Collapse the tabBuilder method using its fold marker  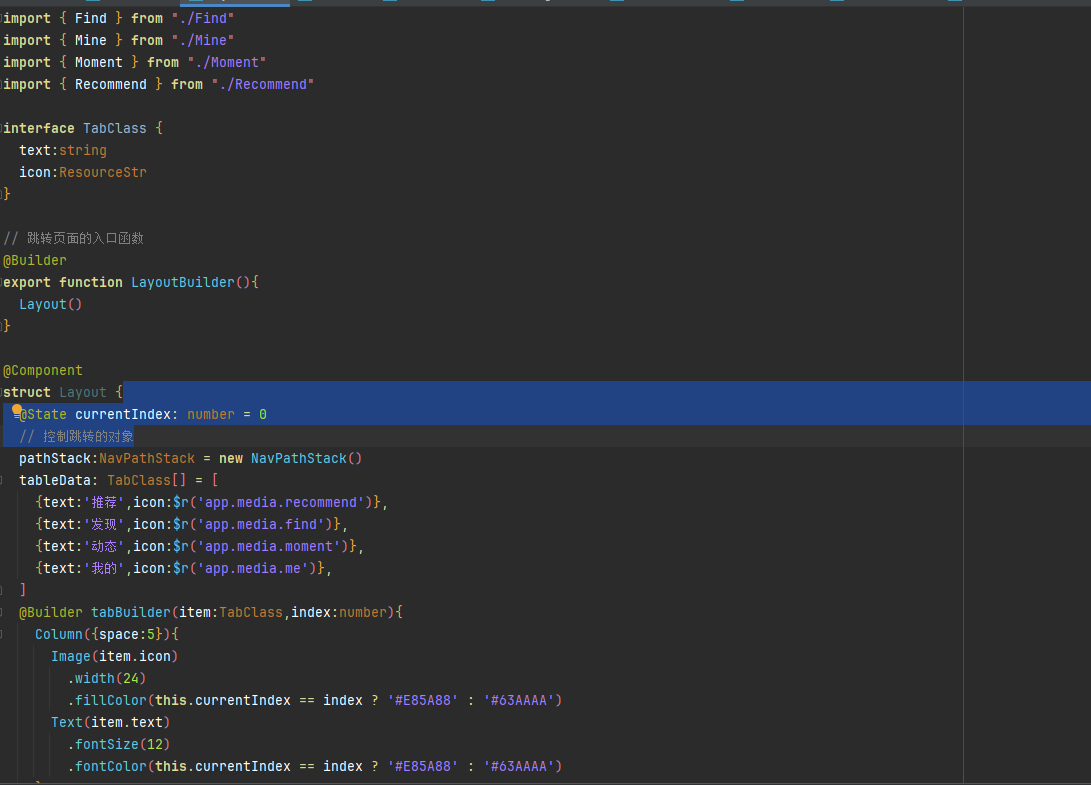pyautogui.click(x=1, y=612)
